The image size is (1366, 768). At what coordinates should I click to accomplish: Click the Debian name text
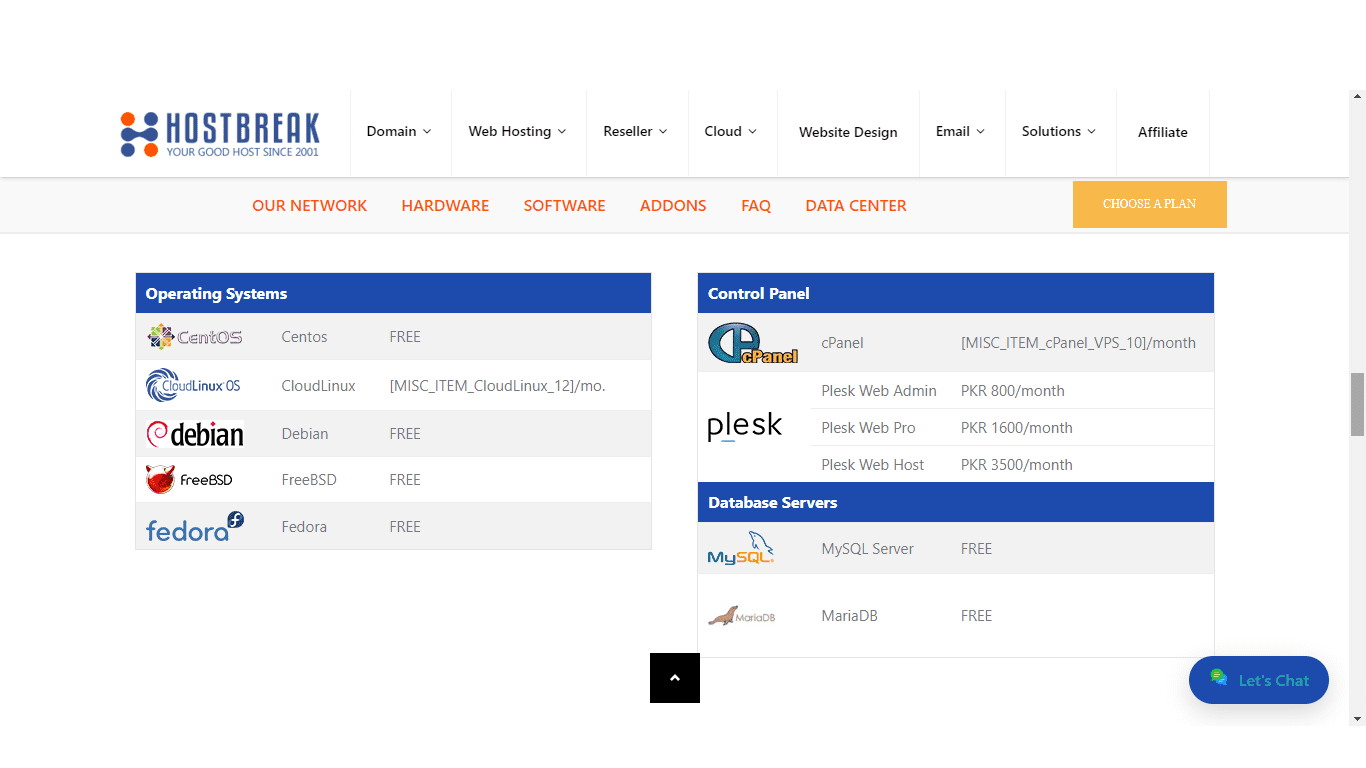coord(305,434)
